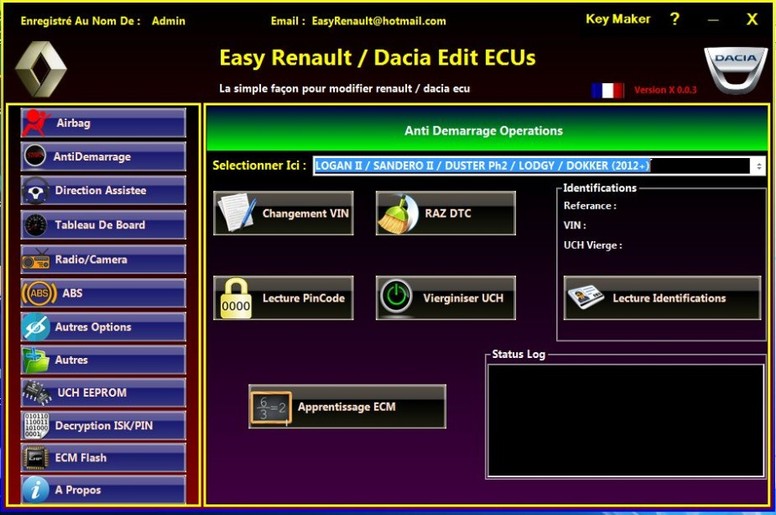
Task: Click the VIN label in Identifications
Action: [575, 226]
